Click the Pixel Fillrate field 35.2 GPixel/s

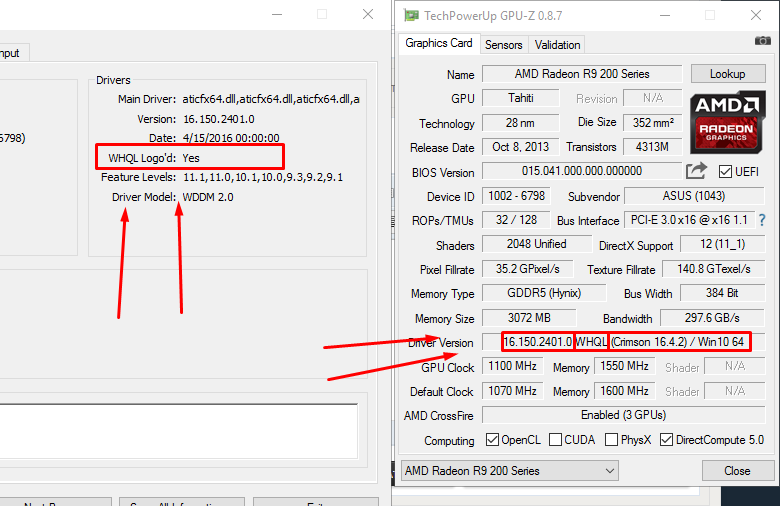[527, 269]
